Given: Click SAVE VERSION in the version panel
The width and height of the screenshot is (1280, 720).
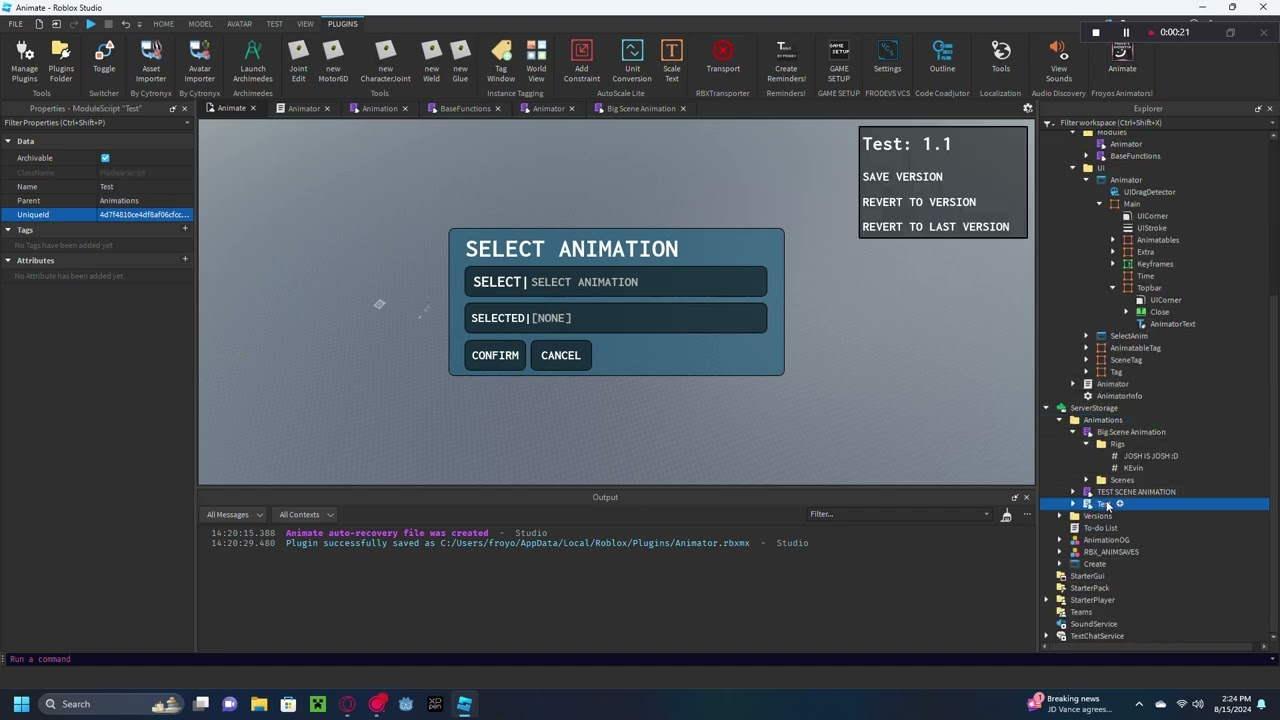Looking at the screenshot, I should tap(902, 177).
